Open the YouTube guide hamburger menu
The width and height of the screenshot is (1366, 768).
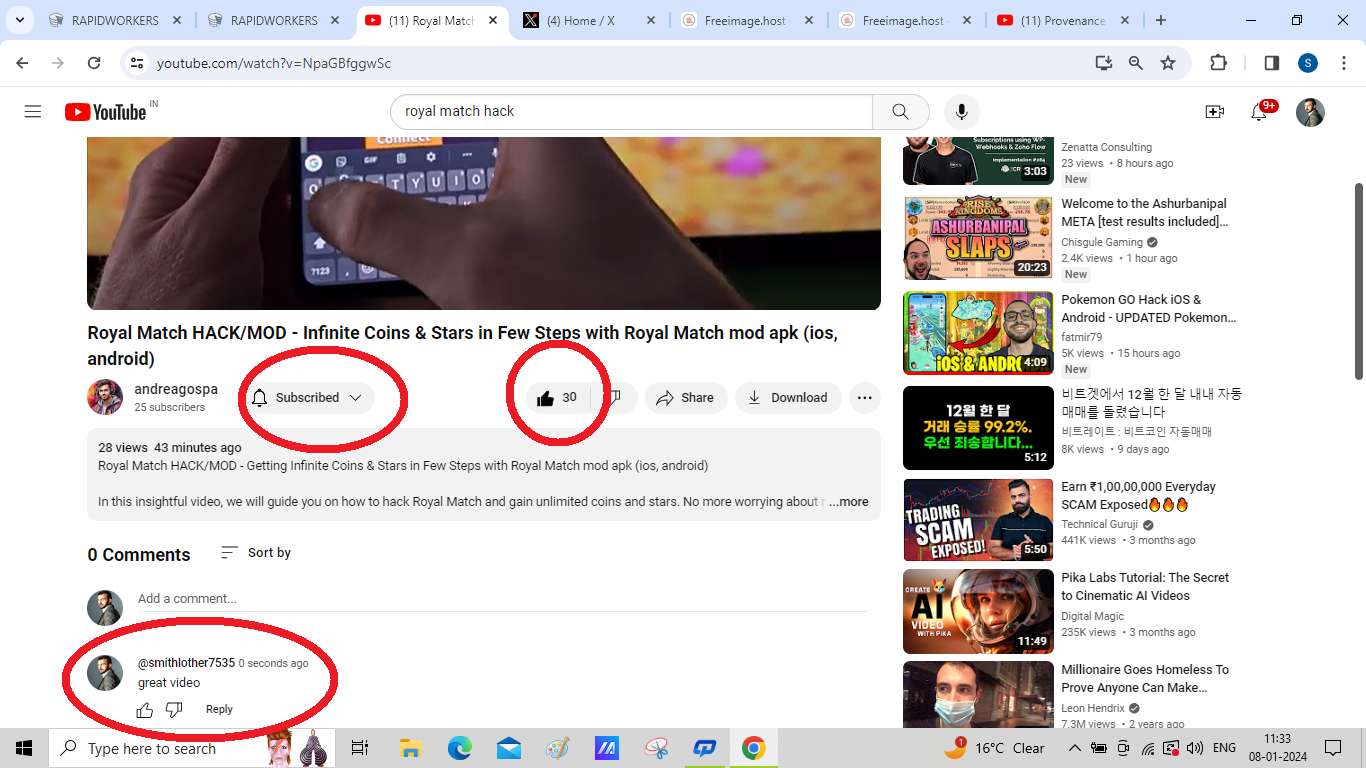pyautogui.click(x=33, y=112)
